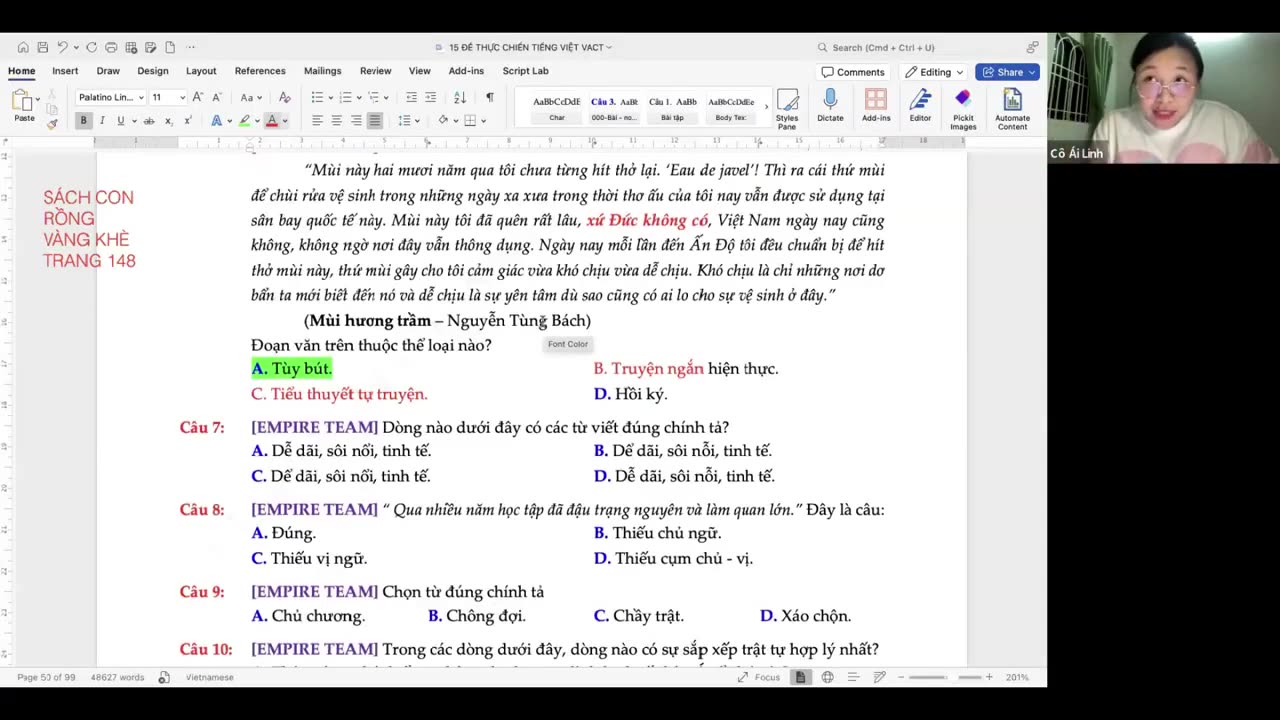Open the Add-ins ribbon icon

click(x=876, y=105)
